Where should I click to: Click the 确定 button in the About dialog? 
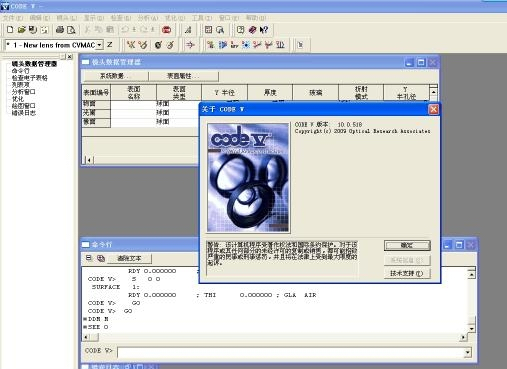[407, 245]
